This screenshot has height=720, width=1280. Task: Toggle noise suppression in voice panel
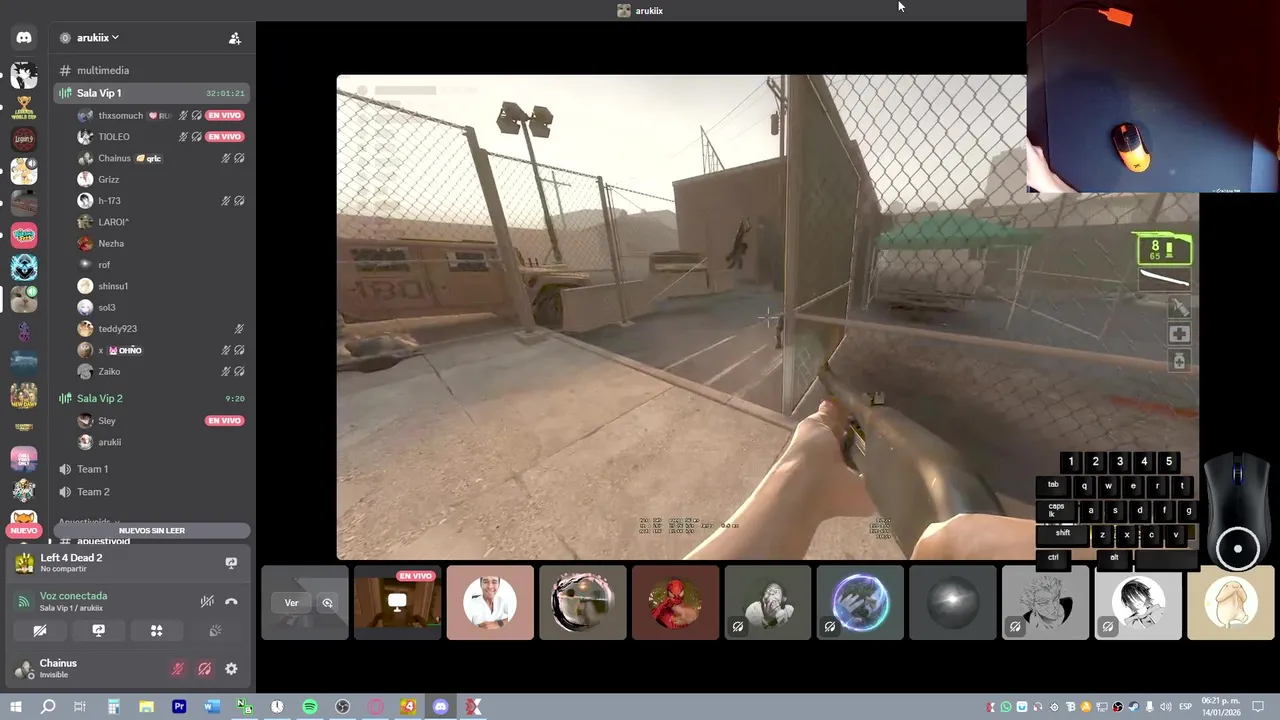pos(207,602)
